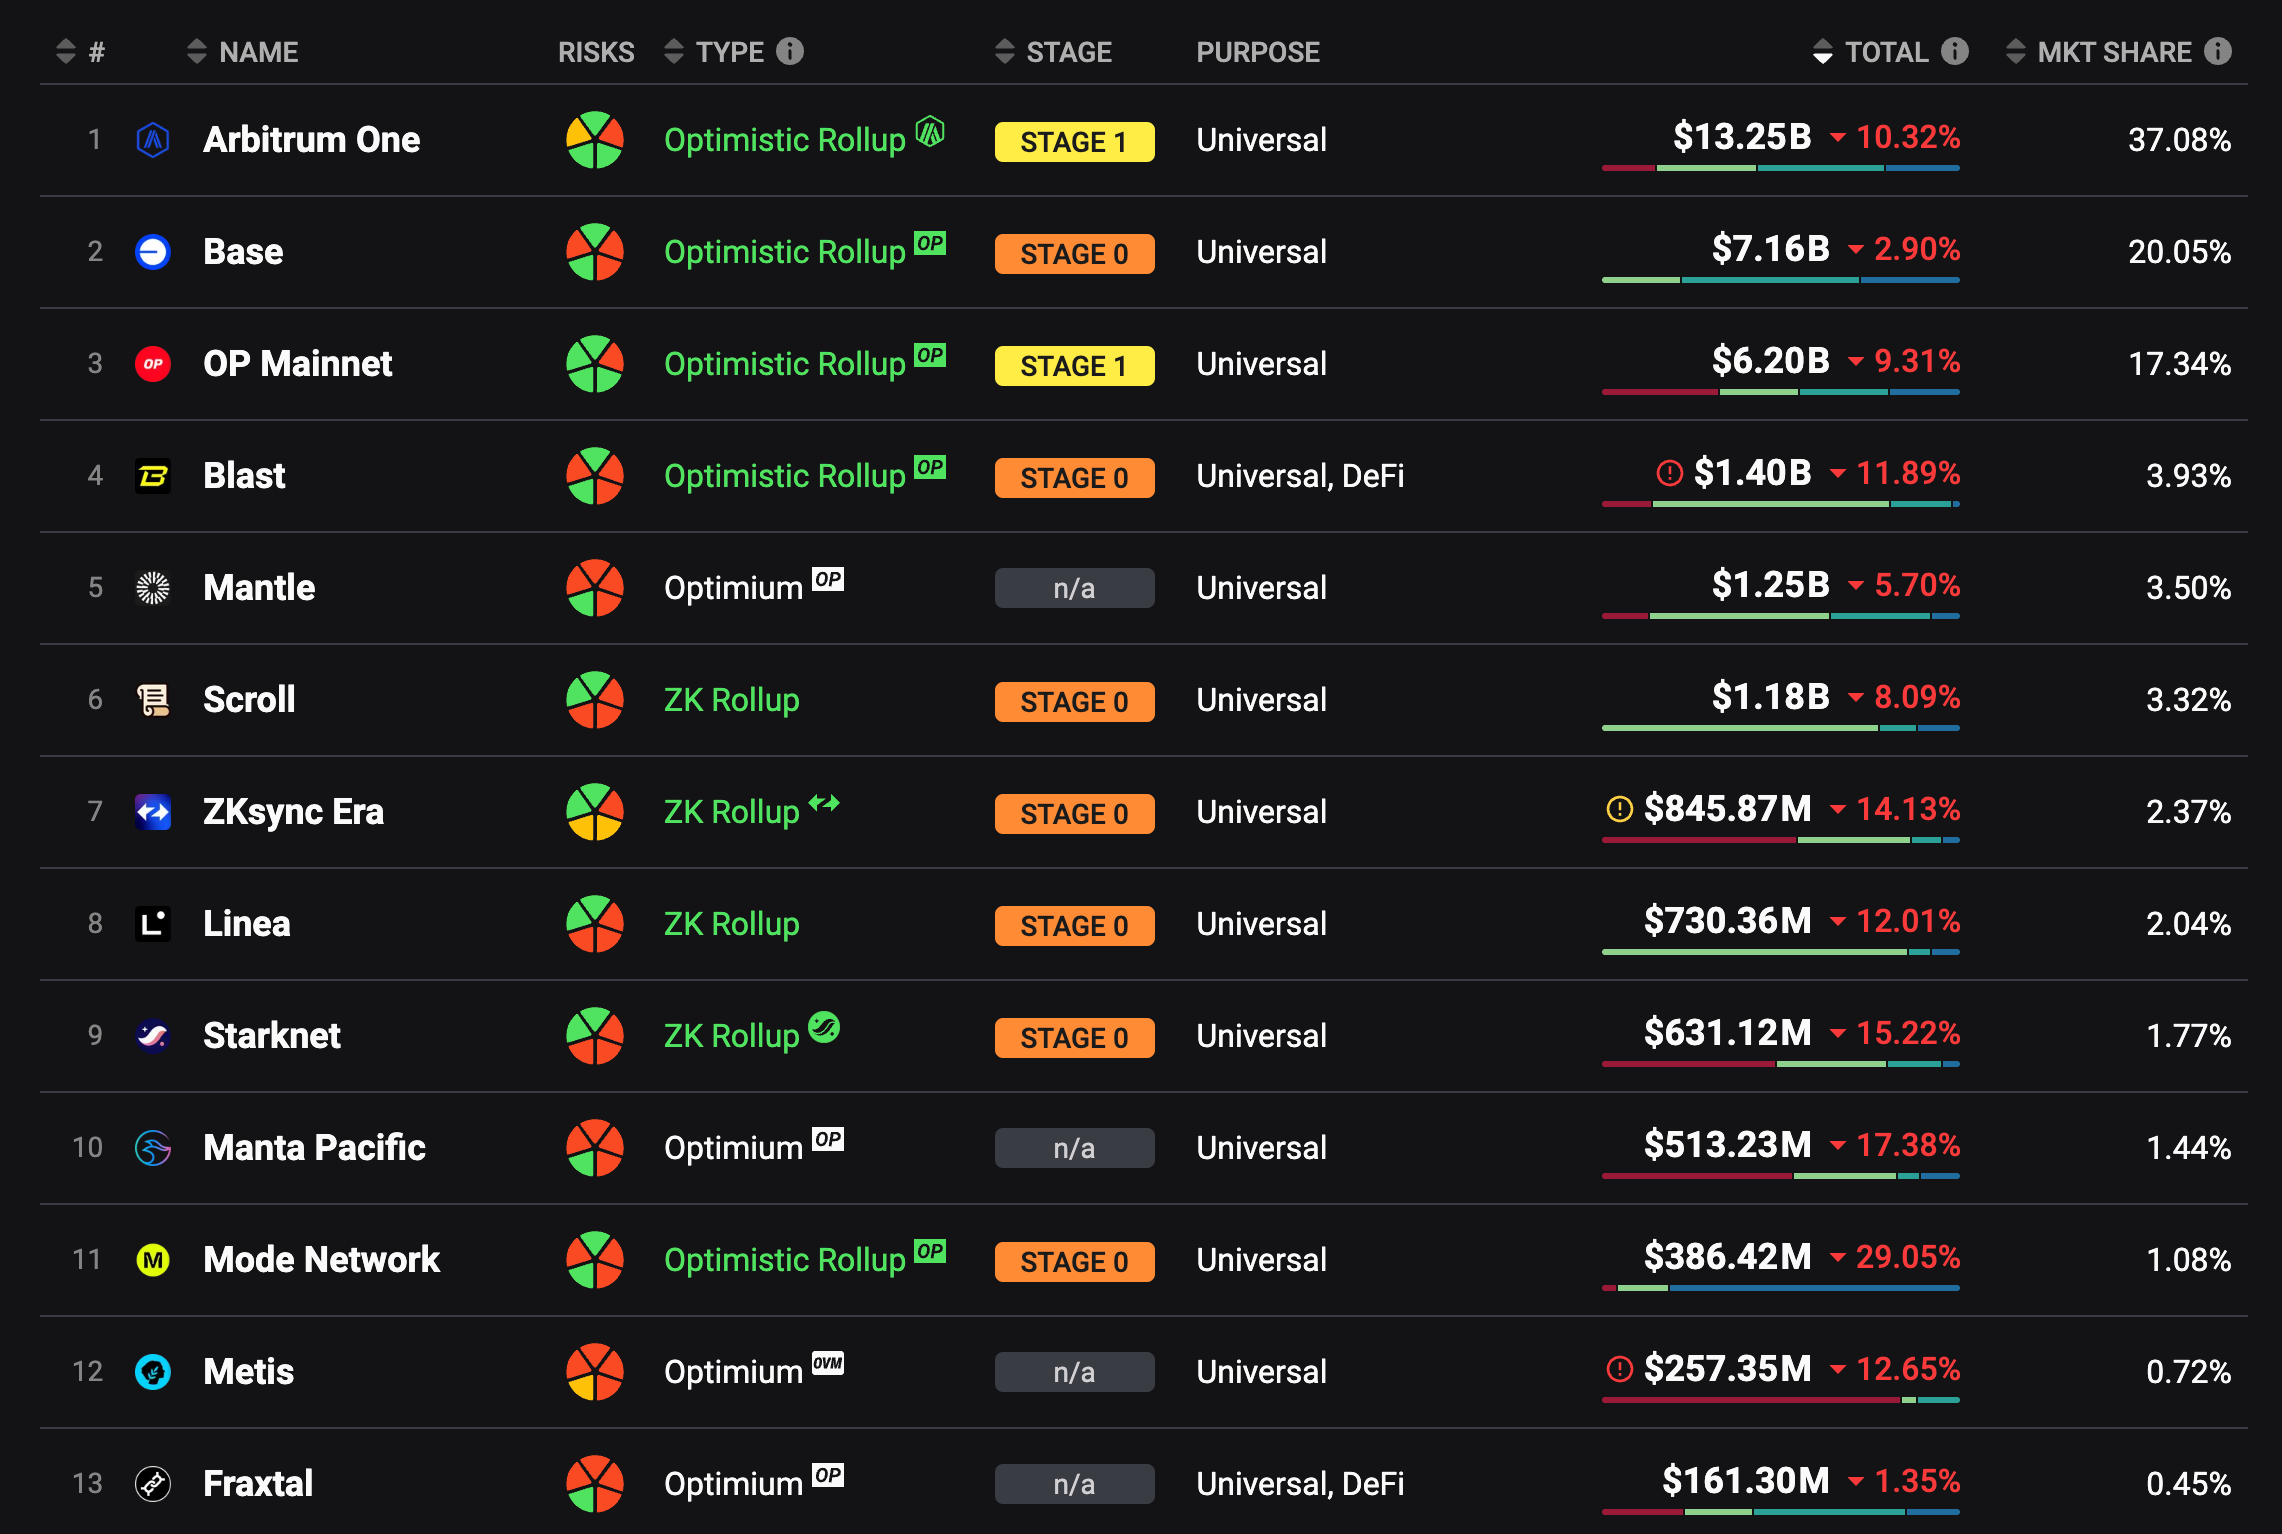Click the TOTAL column info icon

1955,51
